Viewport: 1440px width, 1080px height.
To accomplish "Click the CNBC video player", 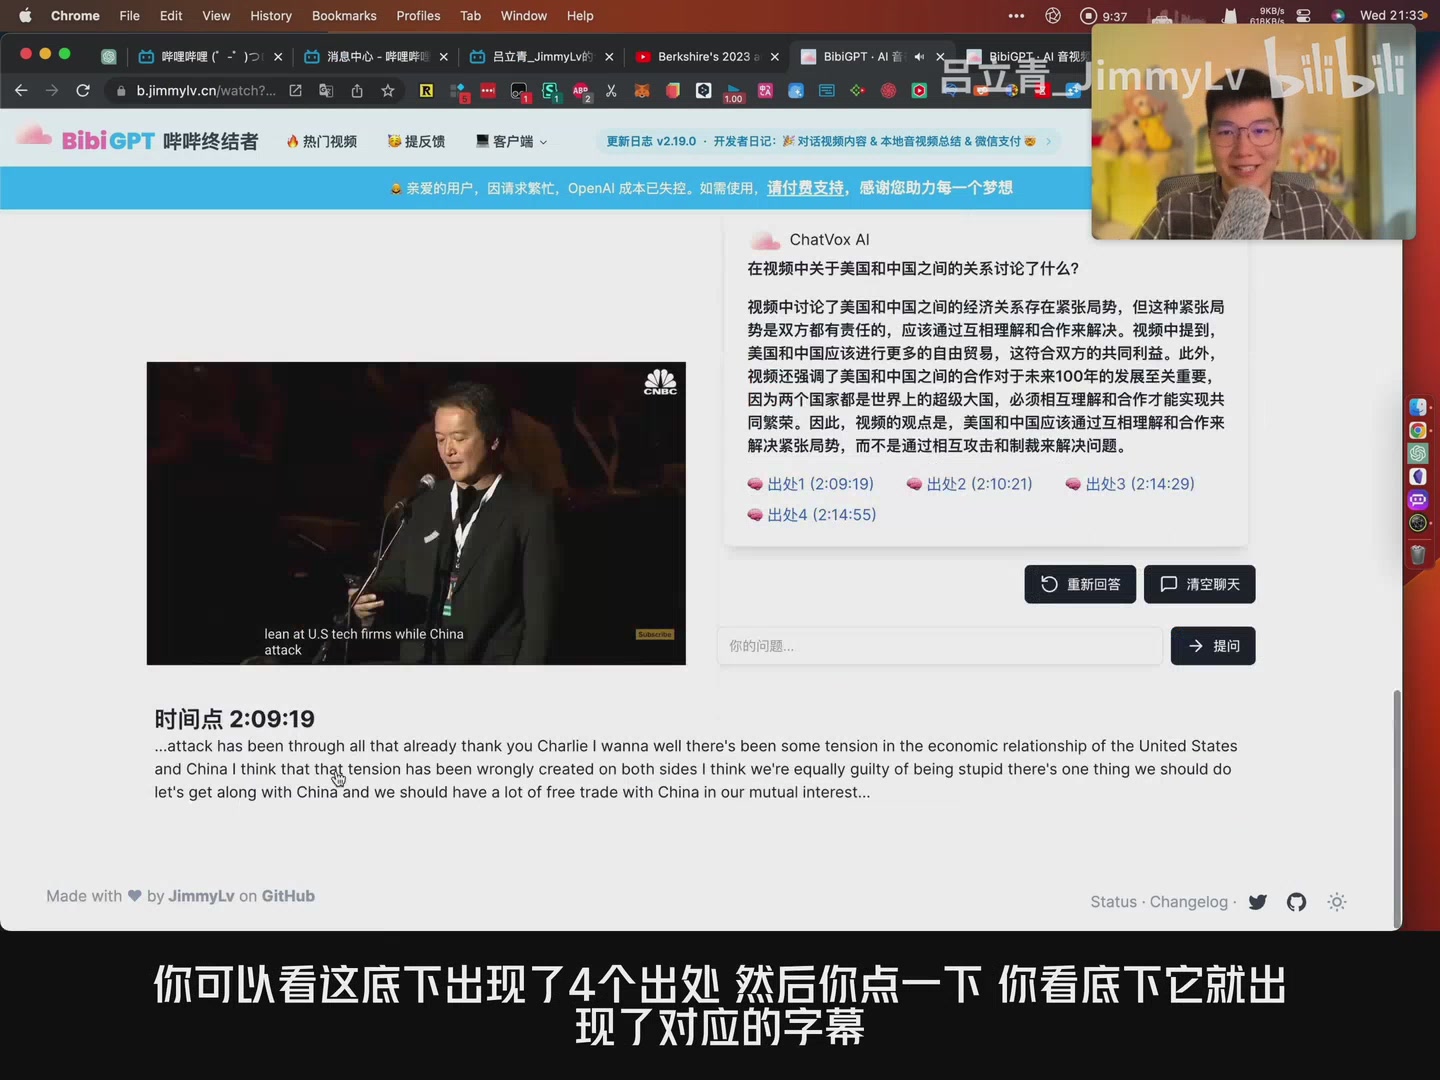I will [416, 513].
